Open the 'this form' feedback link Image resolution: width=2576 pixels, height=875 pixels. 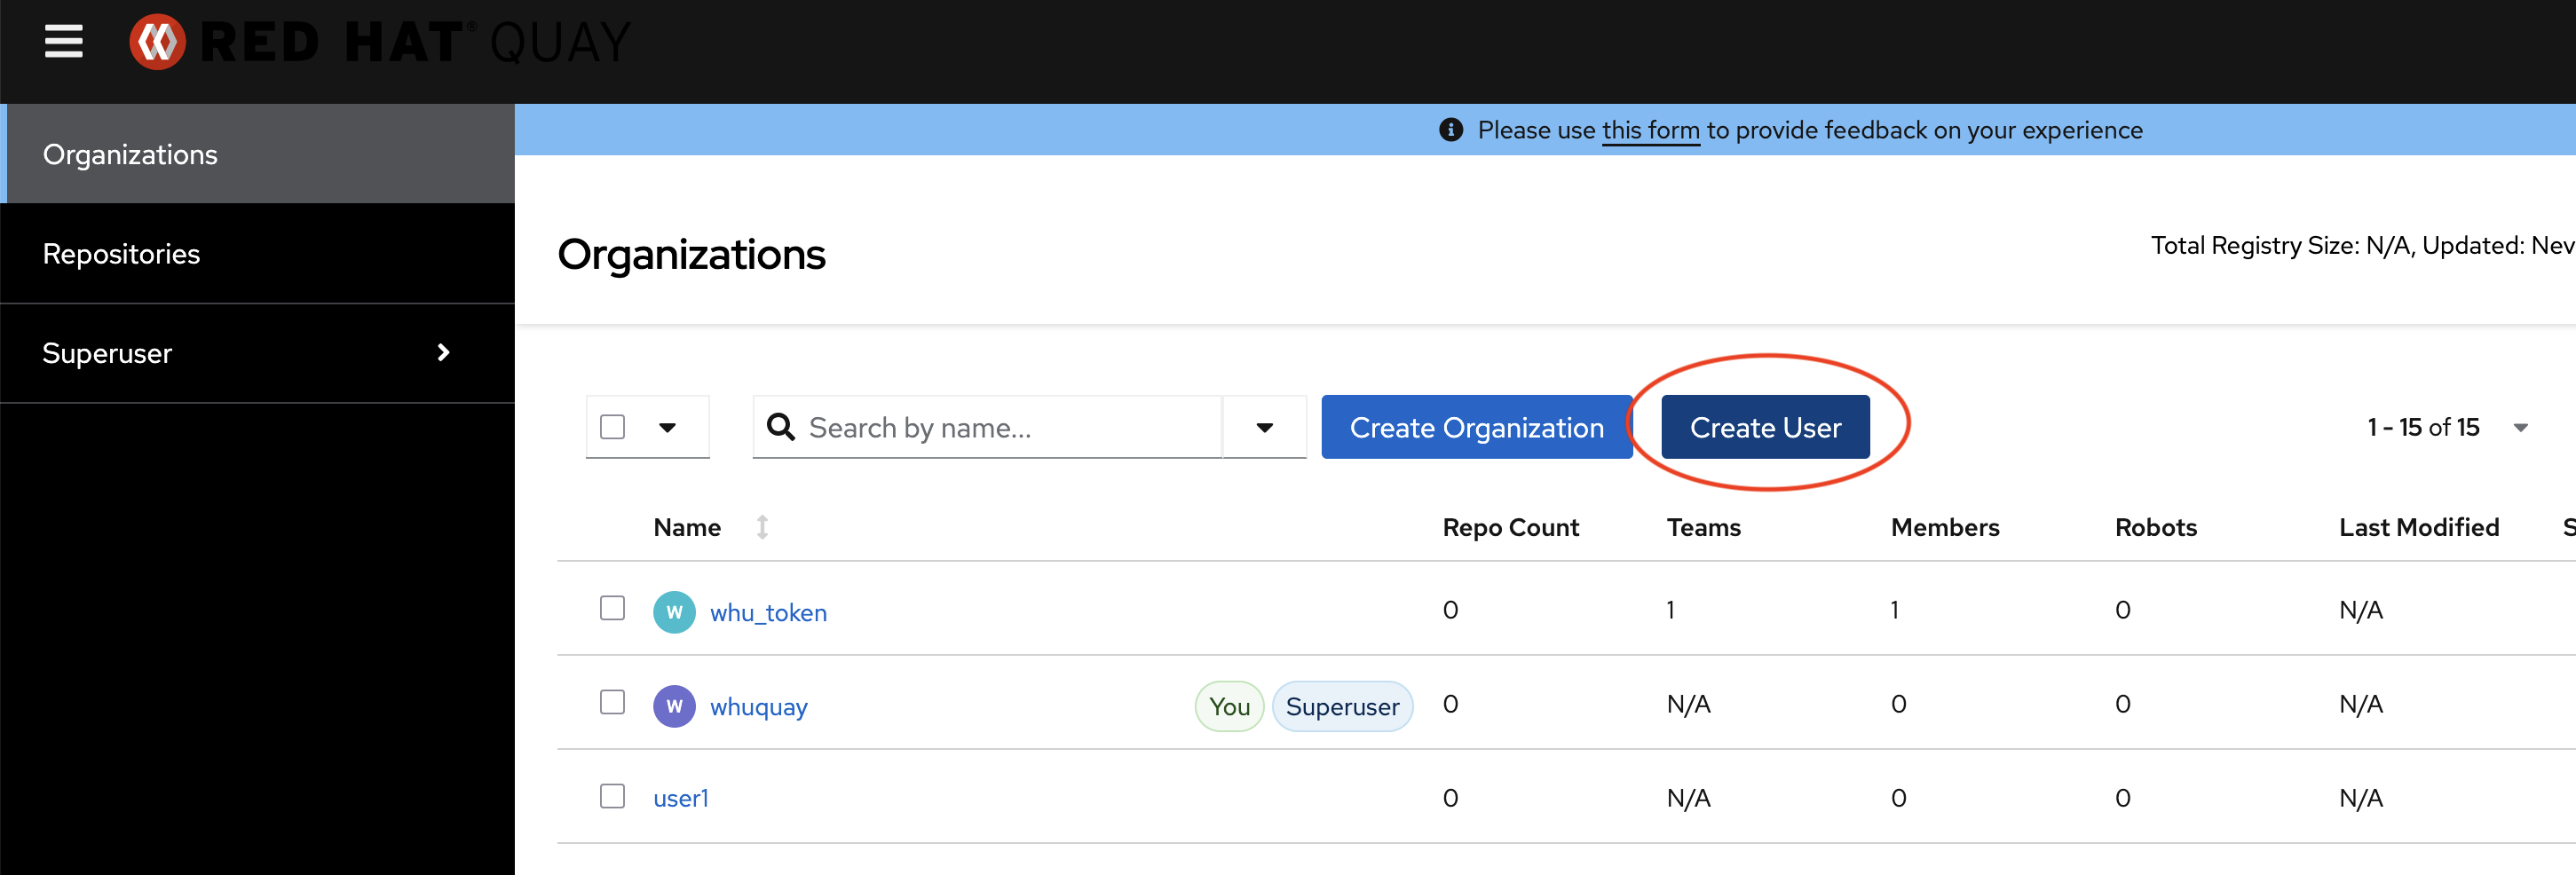[1650, 130]
